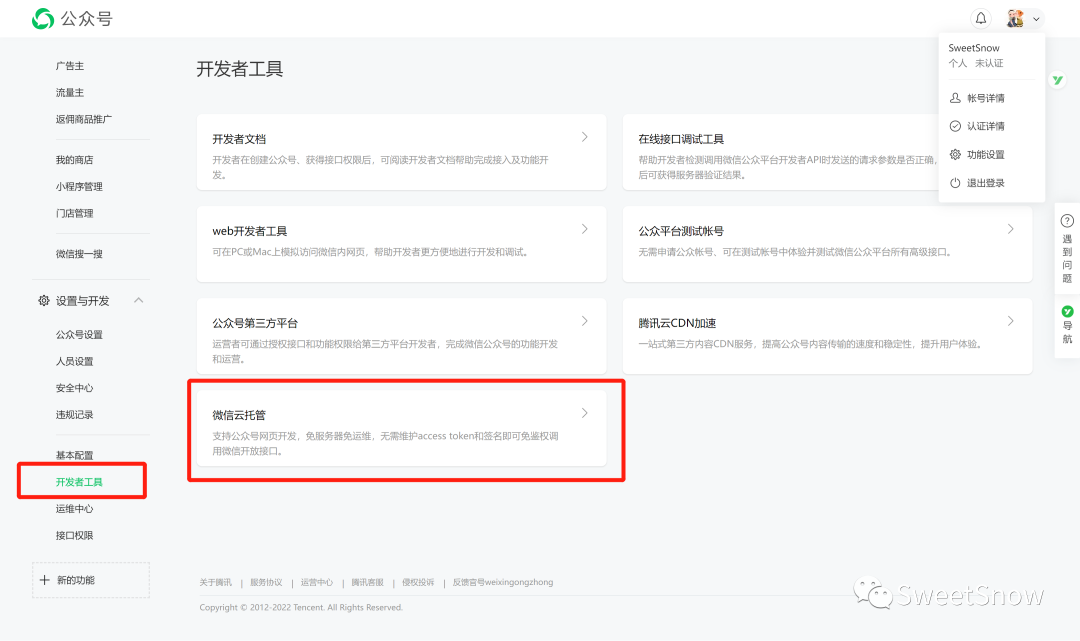Click the 退出登录 power icon
This screenshot has width=1080, height=641.
[x=955, y=183]
